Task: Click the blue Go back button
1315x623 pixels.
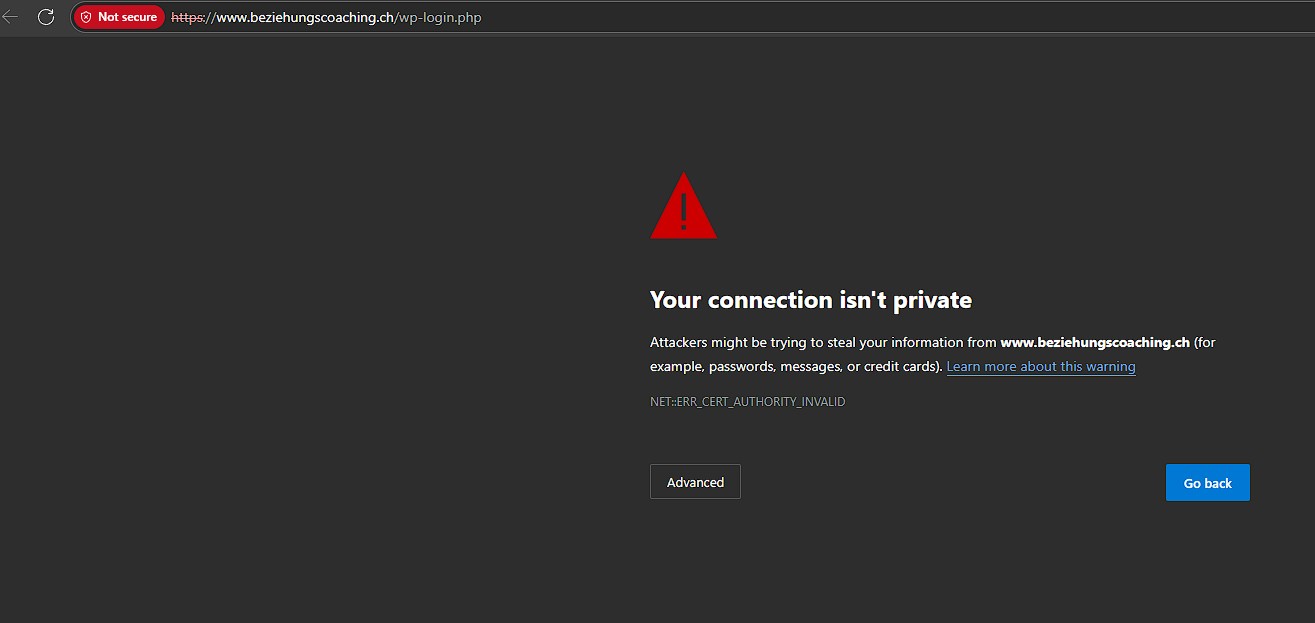Action: (x=1208, y=483)
